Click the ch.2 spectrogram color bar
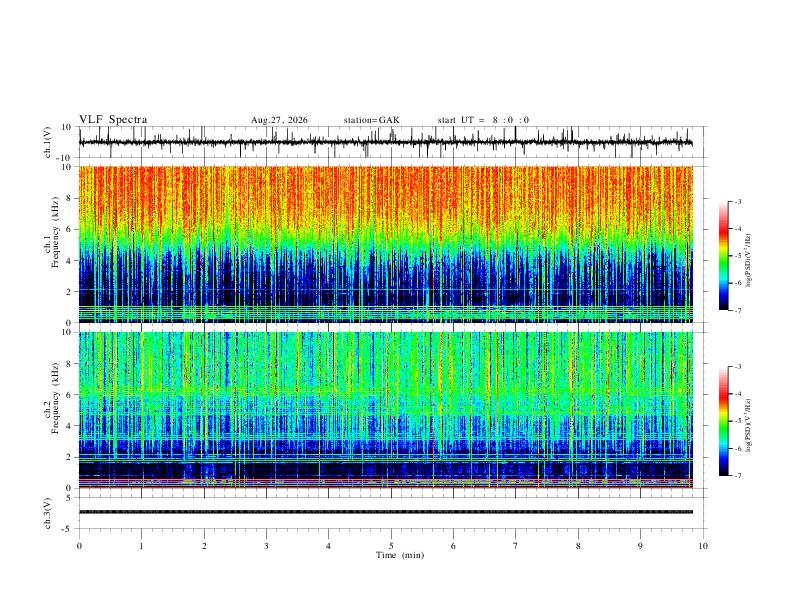 [724, 421]
